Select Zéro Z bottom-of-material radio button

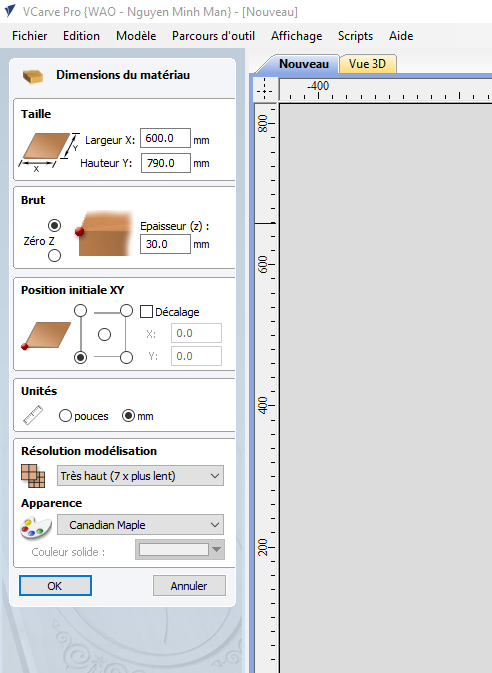(55, 255)
